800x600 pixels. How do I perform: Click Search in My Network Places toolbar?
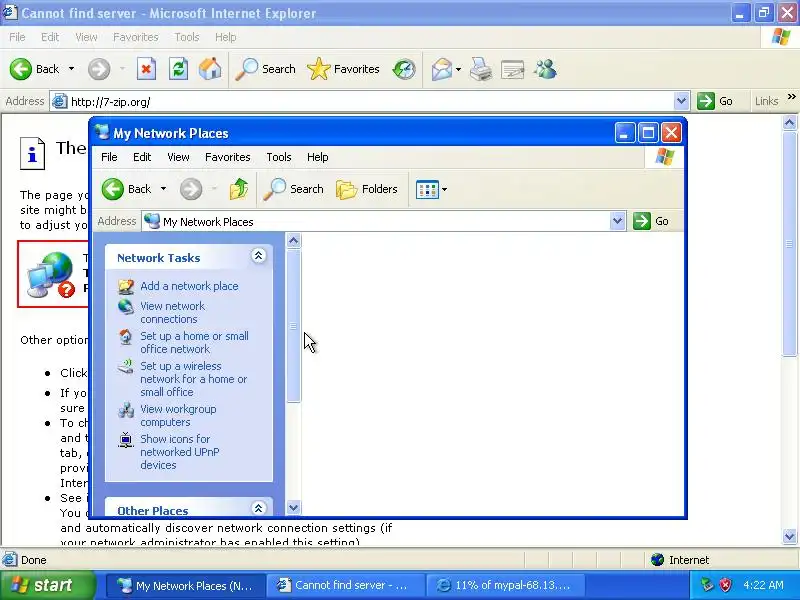(293, 189)
